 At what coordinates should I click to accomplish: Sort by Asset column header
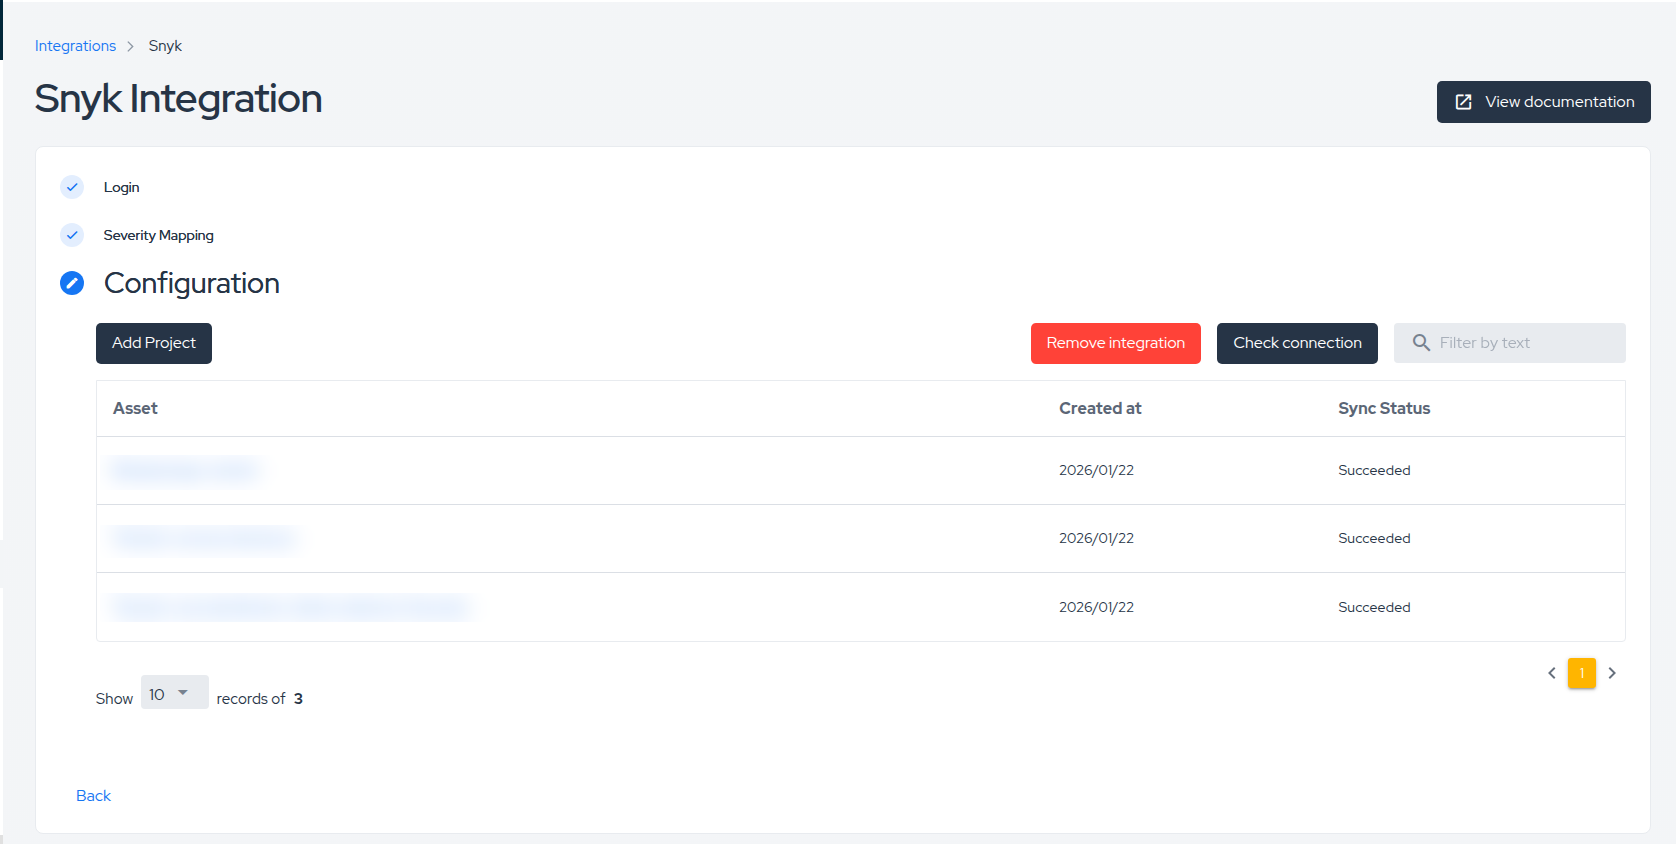click(x=135, y=408)
